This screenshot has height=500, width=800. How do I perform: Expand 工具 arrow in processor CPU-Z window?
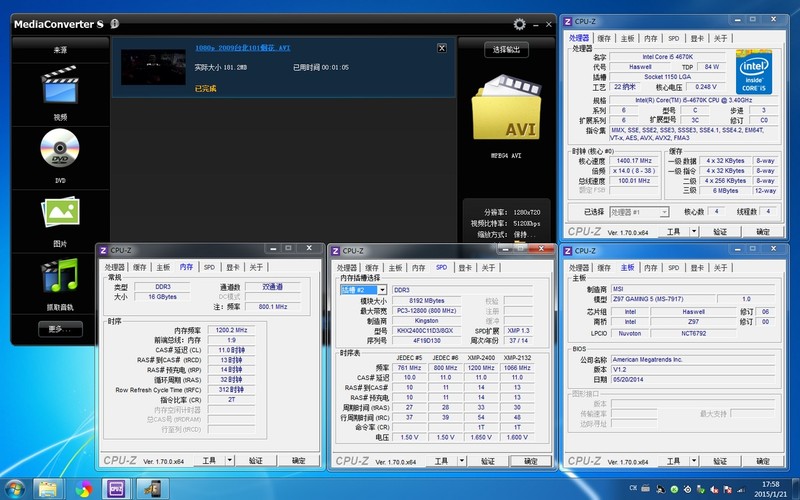(694, 232)
